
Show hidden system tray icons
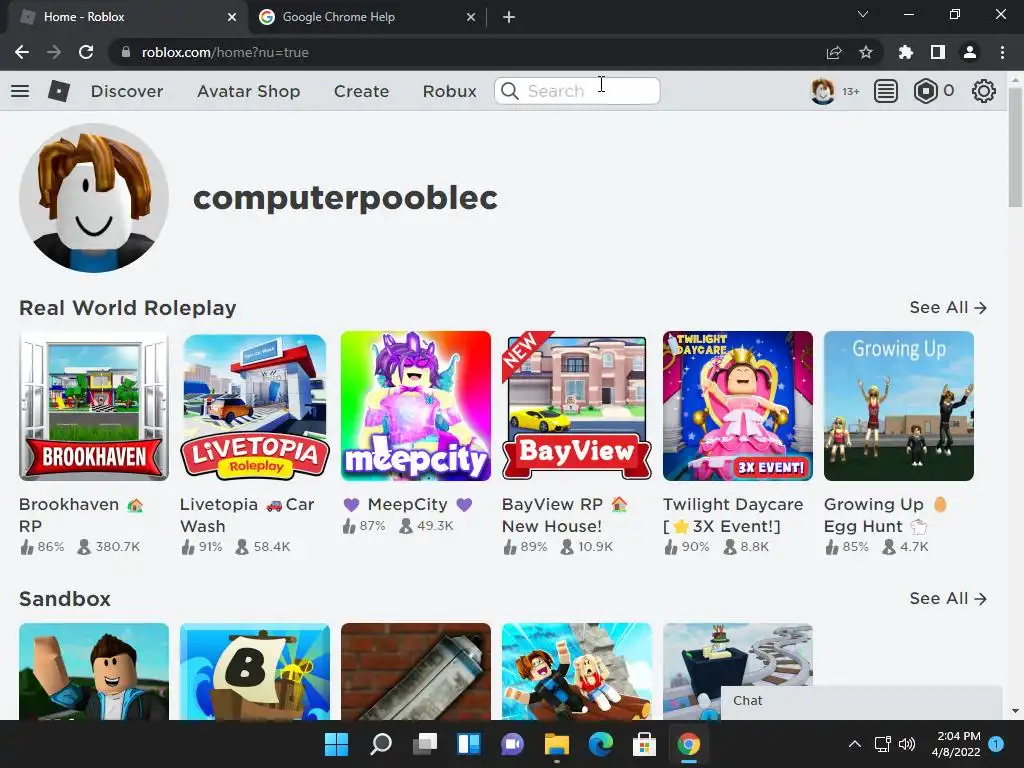[x=854, y=744]
